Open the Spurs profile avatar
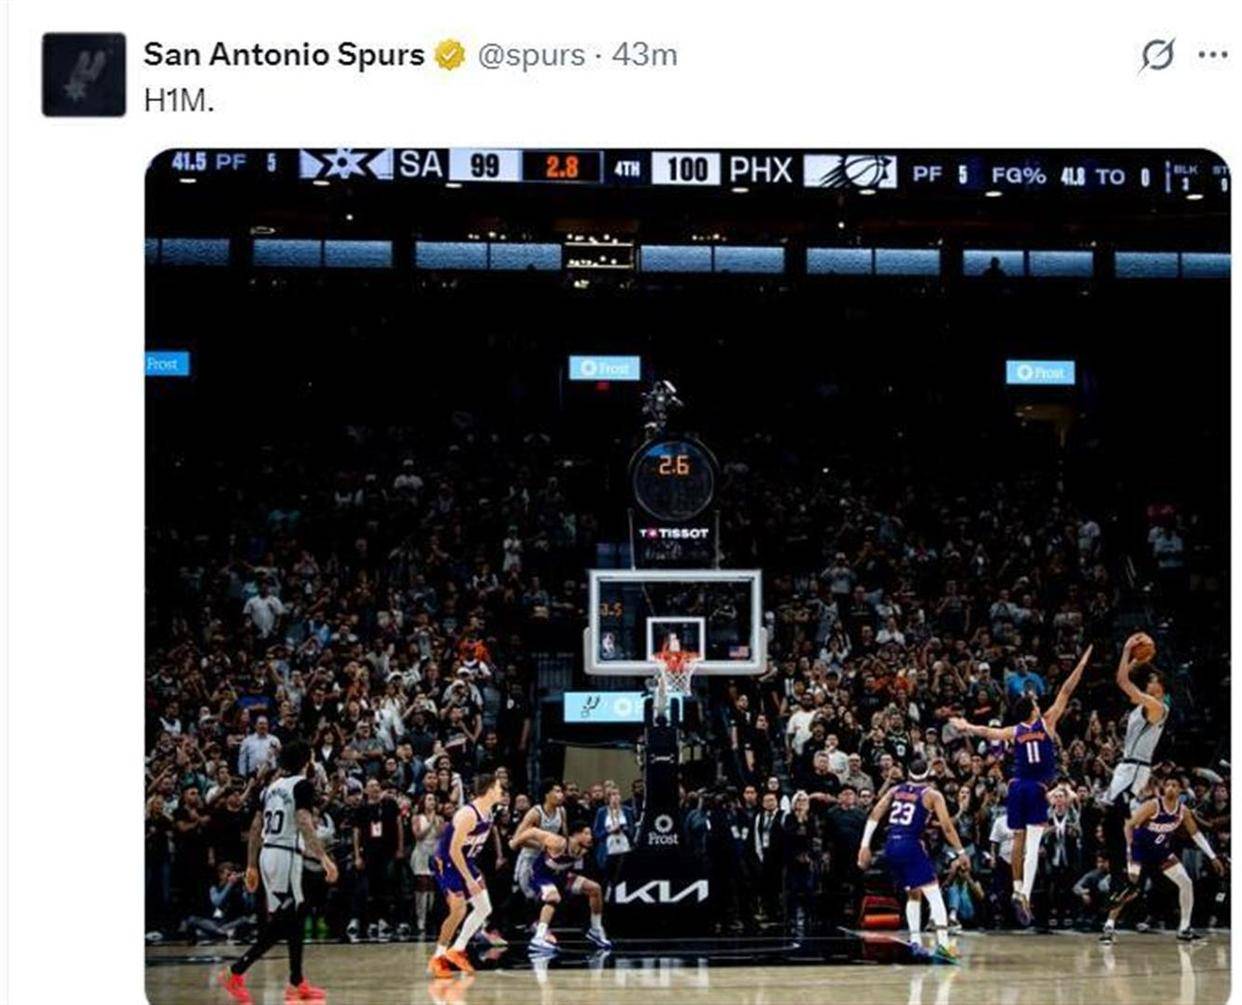The width and height of the screenshot is (1242, 1005). click(84, 75)
